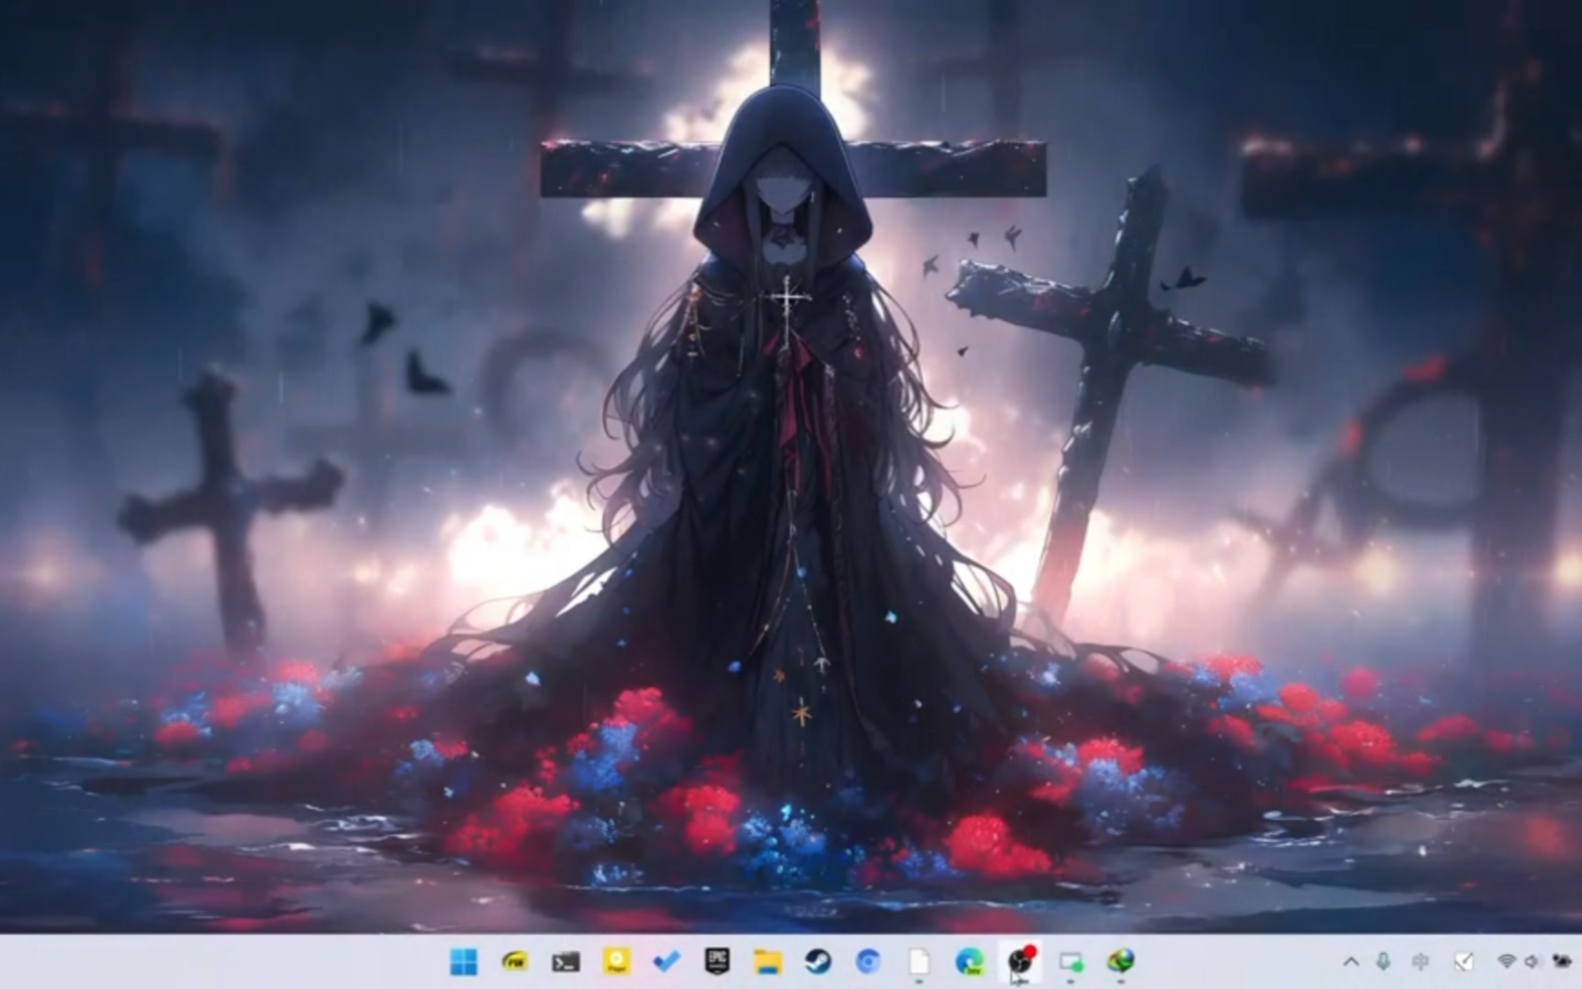Open the monitor app with green dot
This screenshot has height=989, width=1582.
(x=1071, y=962)
